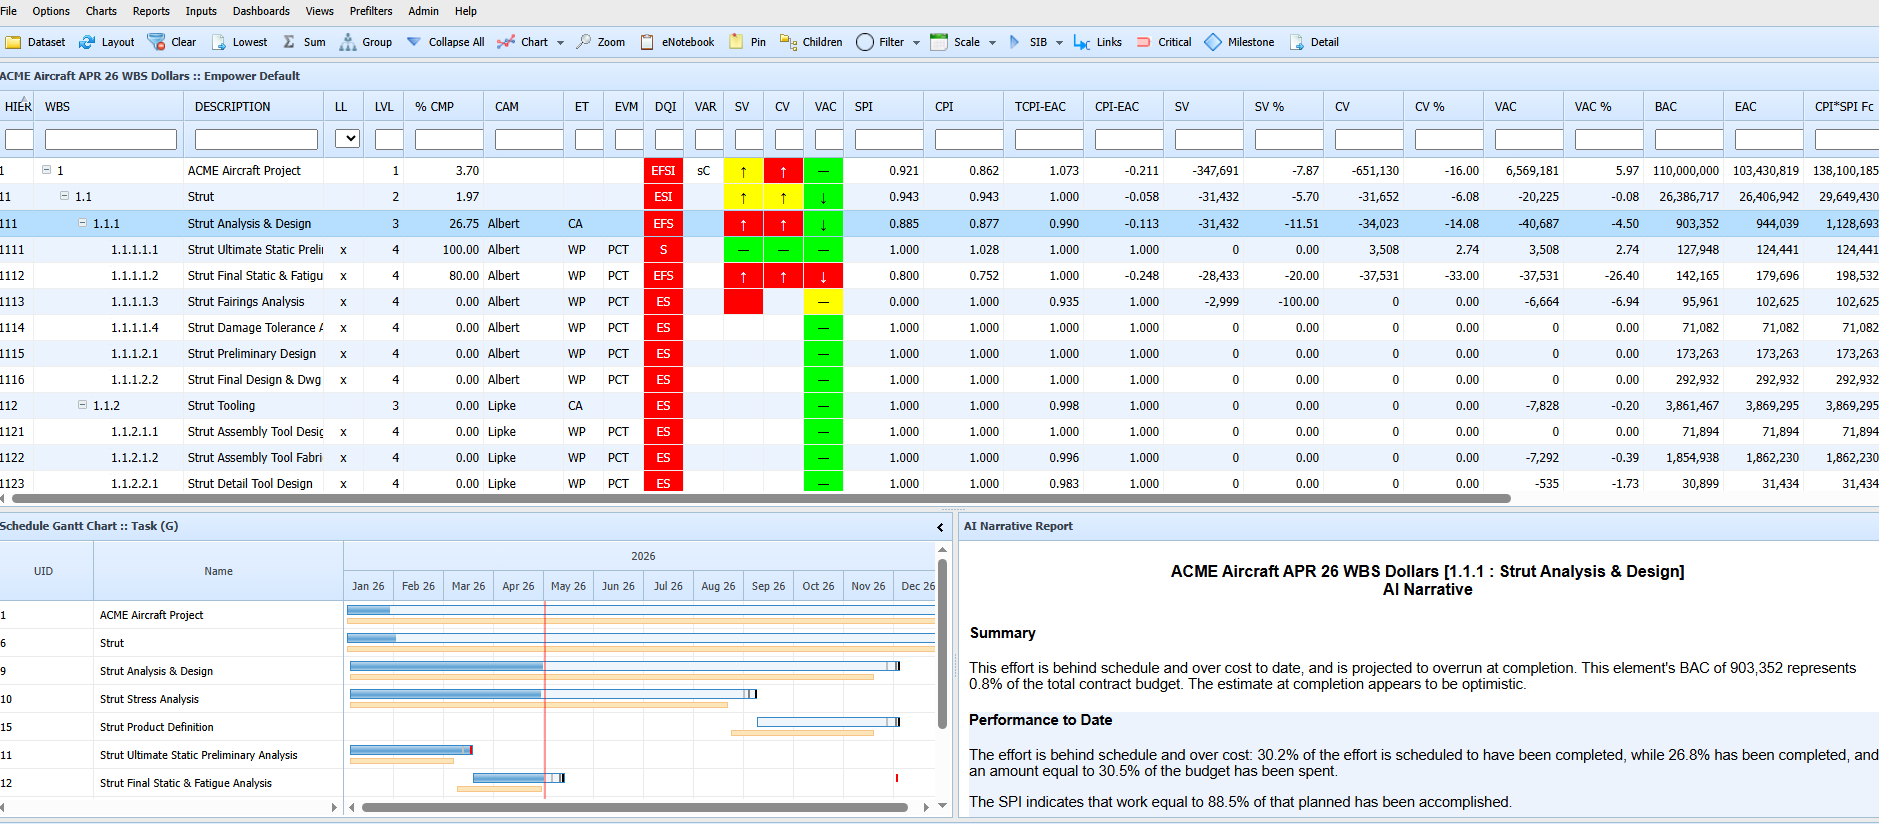Click the TCPI-EAC column header
Screen dimensions: 1879x824
1044,106
